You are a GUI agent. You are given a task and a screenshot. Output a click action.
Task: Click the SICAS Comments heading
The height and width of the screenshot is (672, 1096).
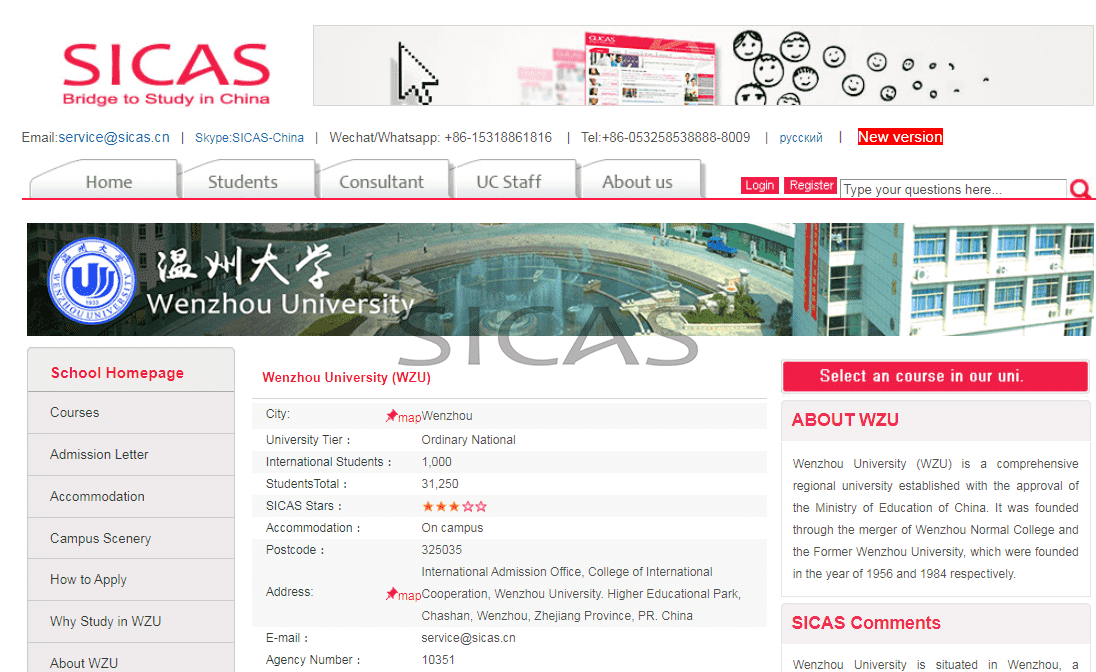click(866, 622)
